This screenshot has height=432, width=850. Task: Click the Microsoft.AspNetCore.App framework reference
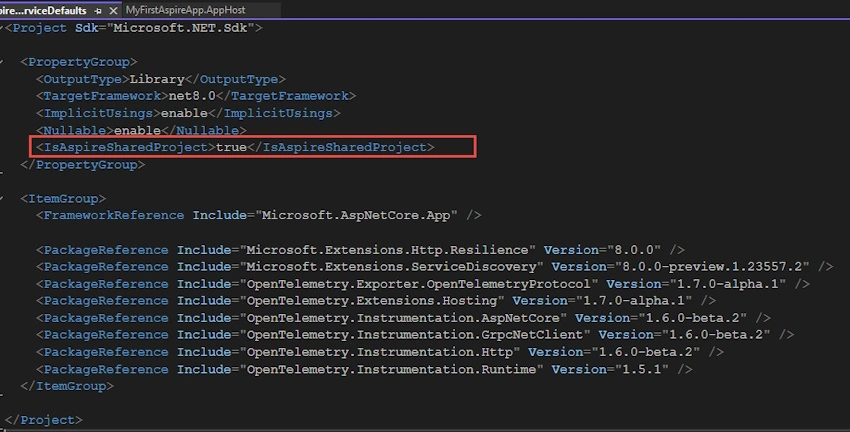(x=356, y=216)
